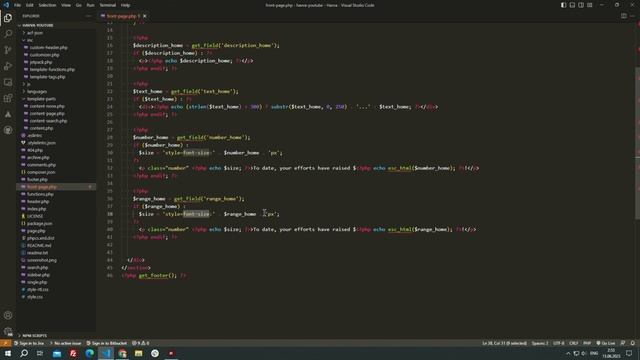Toggle the primary side bar layout icon
Screen dimensions: 640x360
pos(563,5)
